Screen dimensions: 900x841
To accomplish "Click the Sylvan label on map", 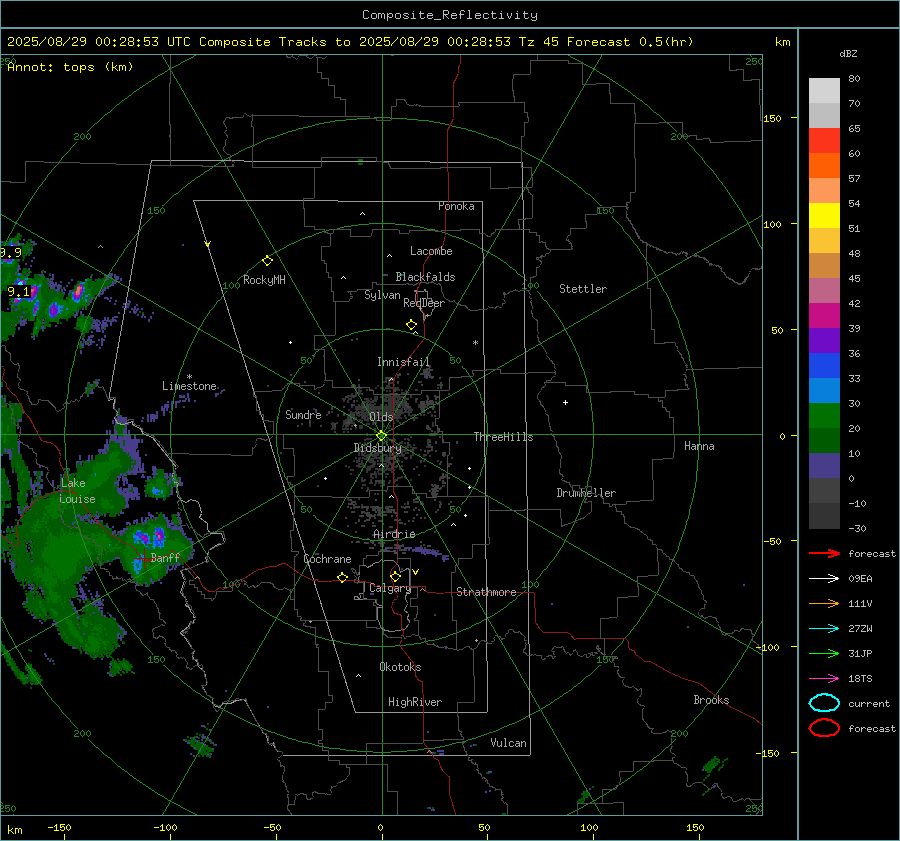I will pyautogui.click(x=382, y=295).
